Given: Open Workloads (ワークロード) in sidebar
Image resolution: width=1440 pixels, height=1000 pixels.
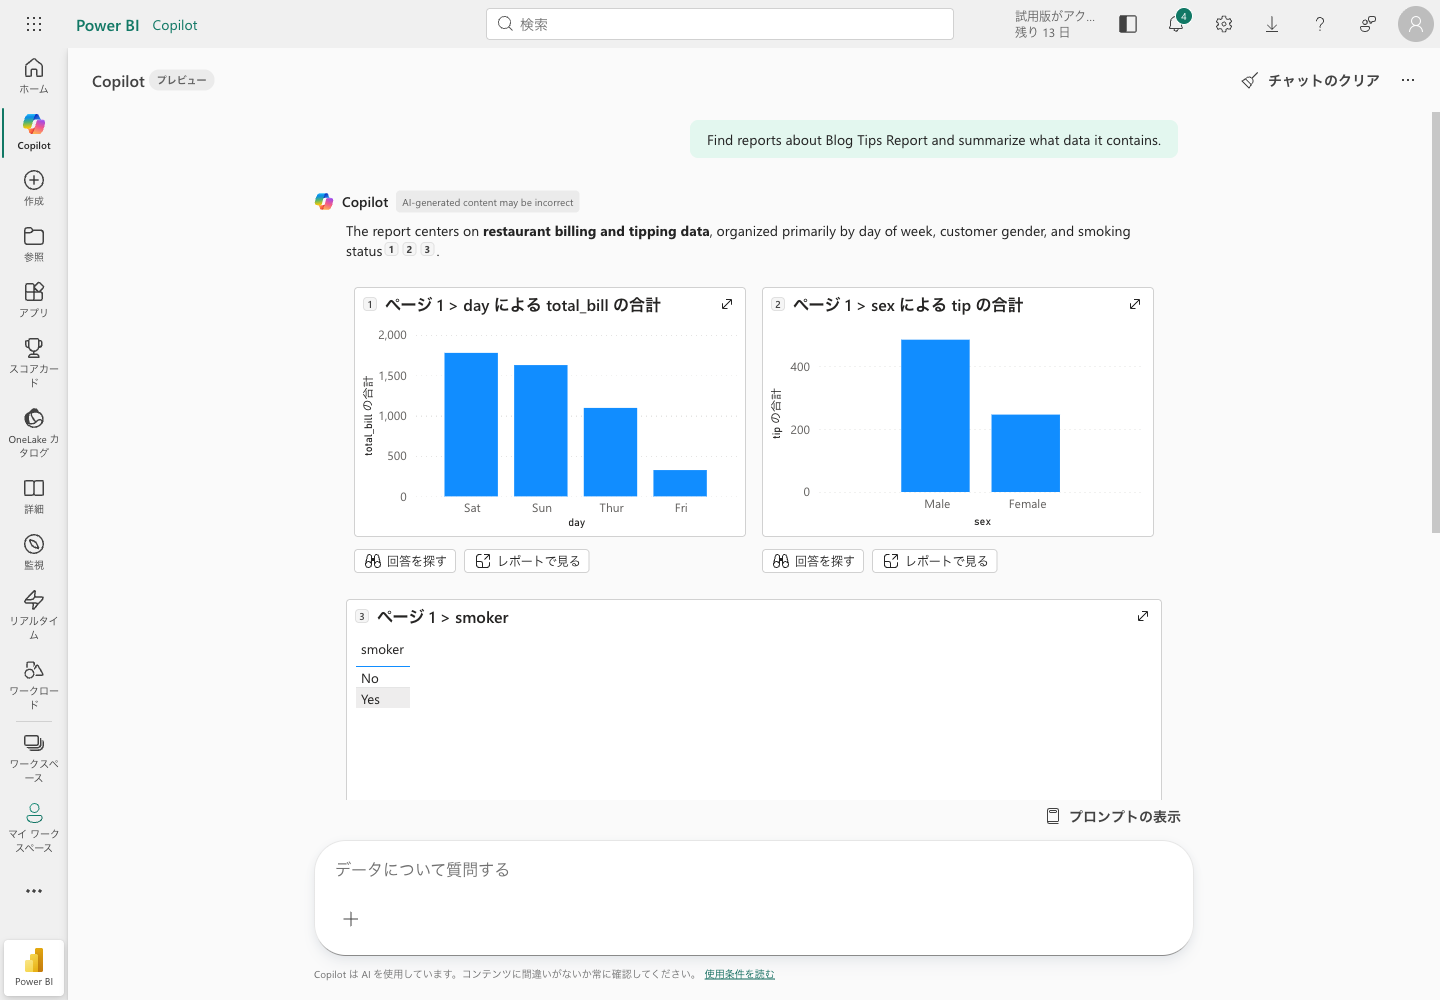Looking at the screenshot, I should click(x=34, y=683).
